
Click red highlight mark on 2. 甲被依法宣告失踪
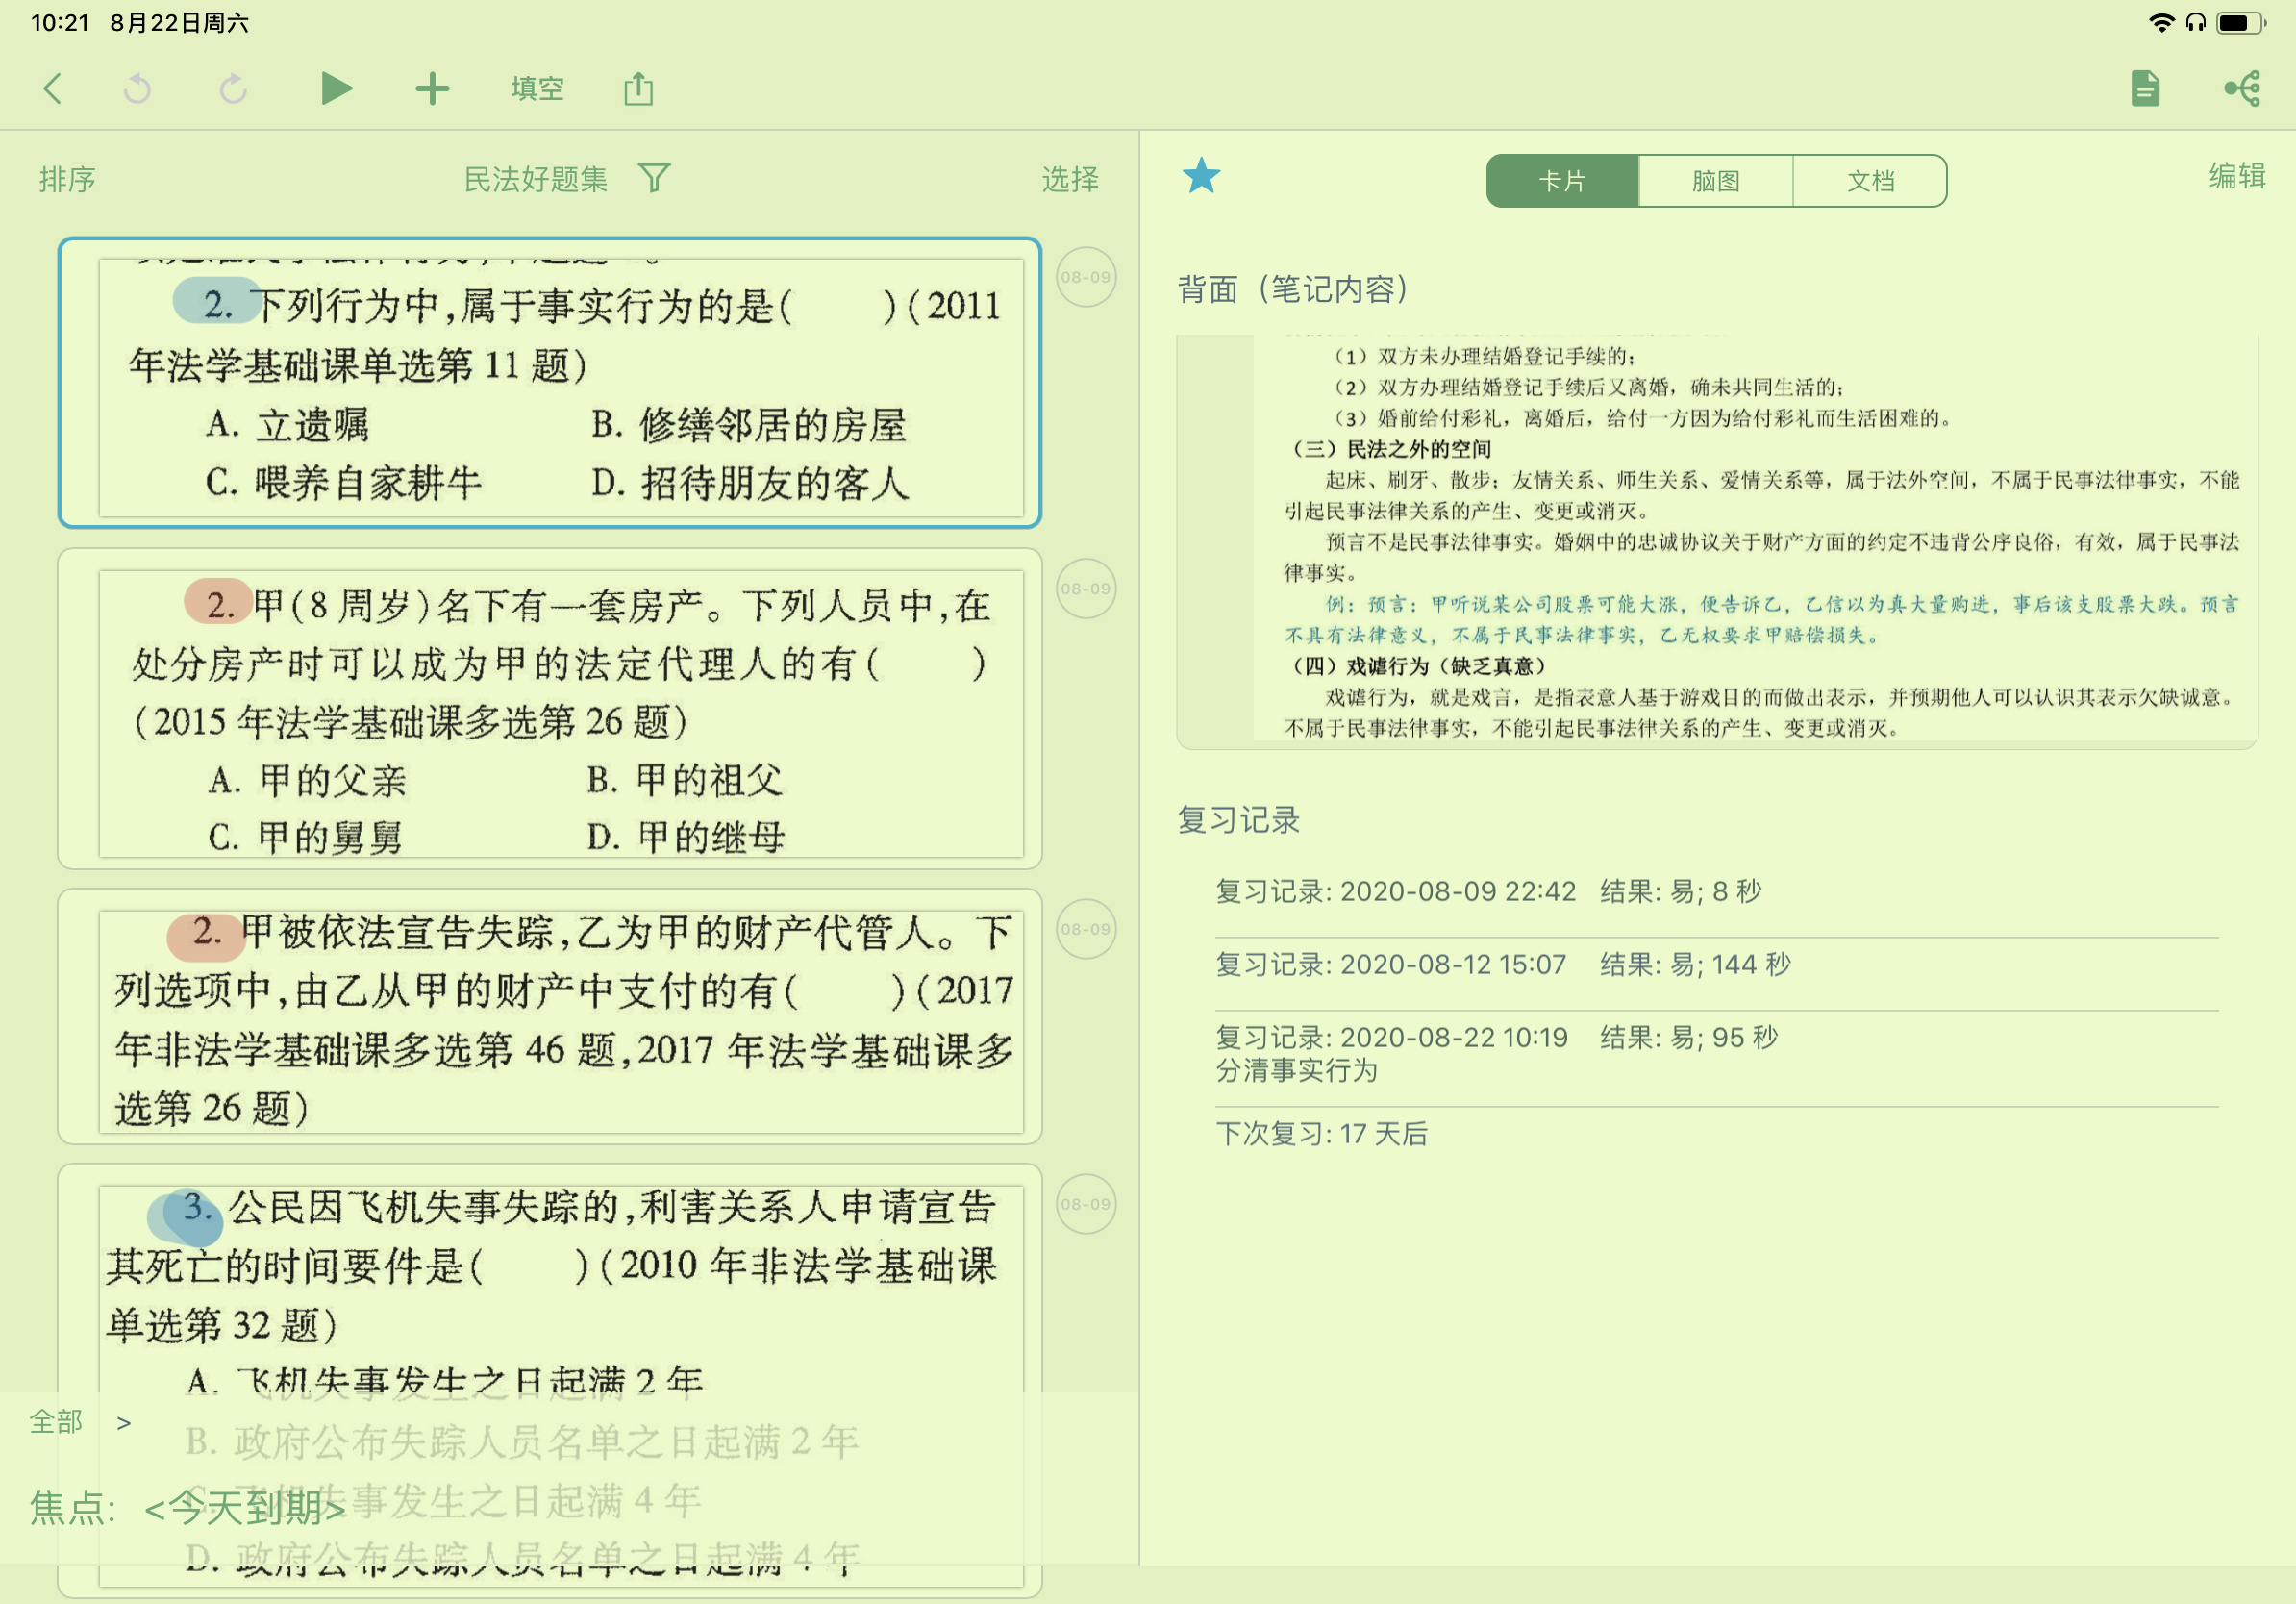coord(205,937)
